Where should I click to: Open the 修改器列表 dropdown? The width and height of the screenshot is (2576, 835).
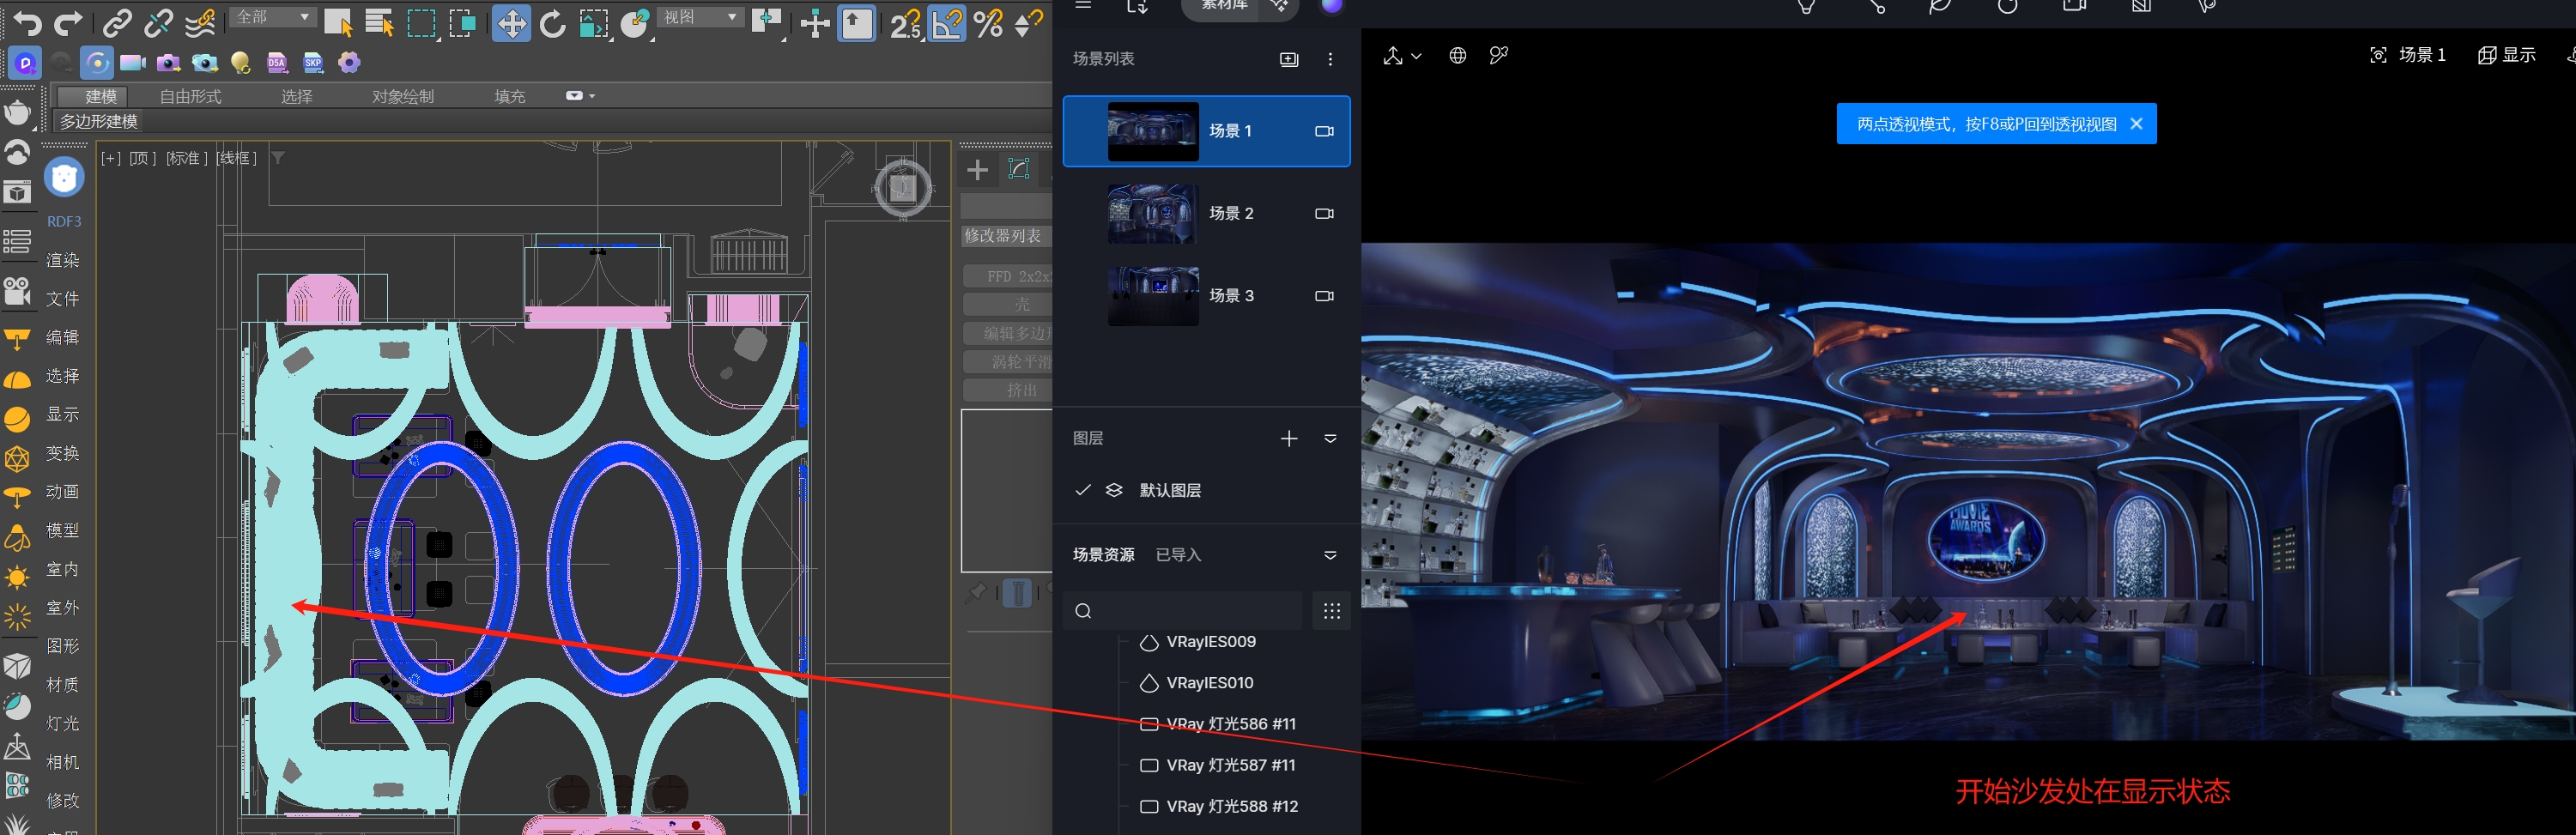click(1006, 236)
